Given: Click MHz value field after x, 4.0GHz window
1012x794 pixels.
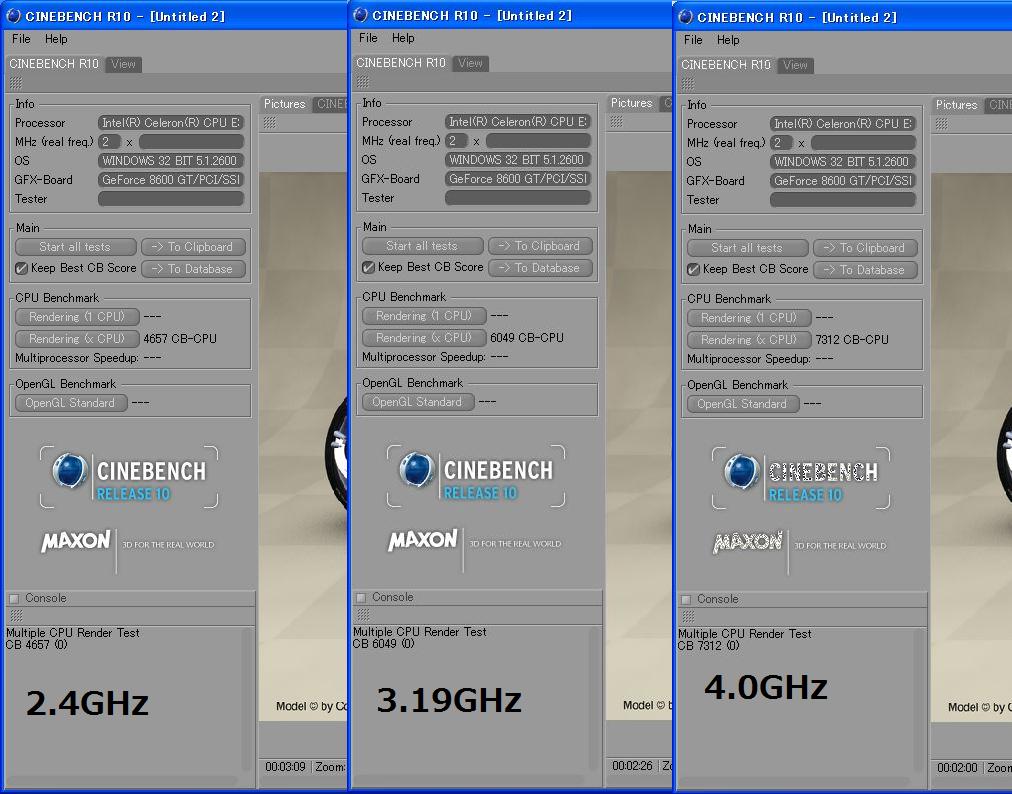Looking at the screenshot, I should tap(864, 143).
